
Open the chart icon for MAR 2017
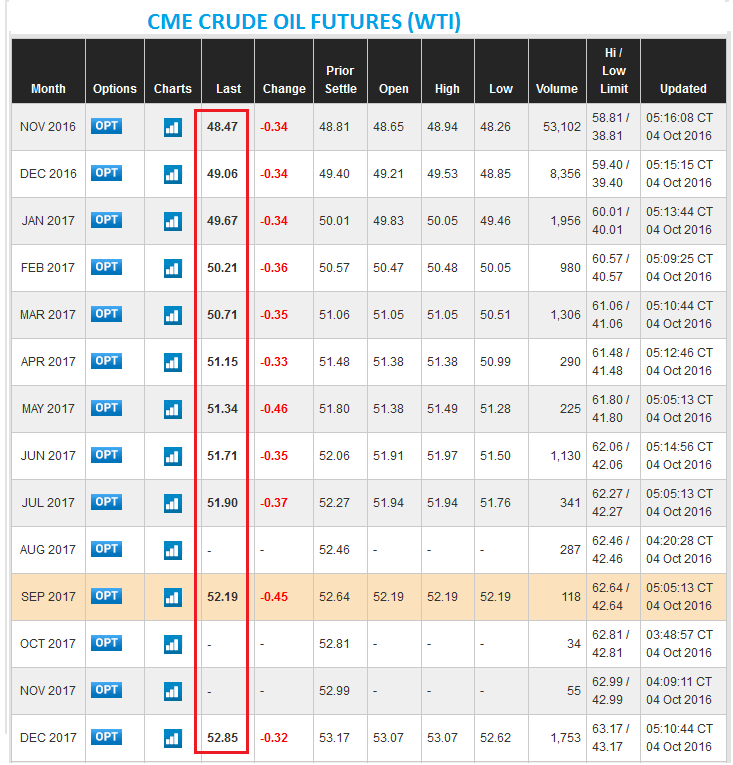173,316
